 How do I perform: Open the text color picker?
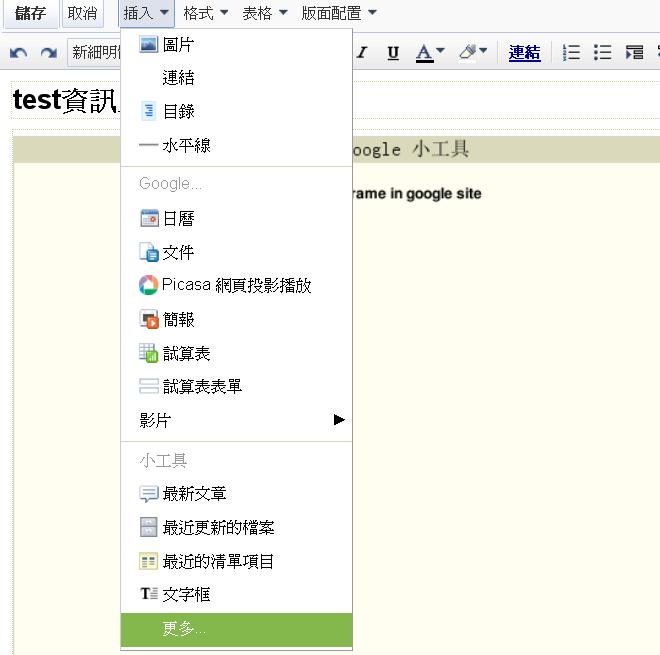click(x=430, y=53)
